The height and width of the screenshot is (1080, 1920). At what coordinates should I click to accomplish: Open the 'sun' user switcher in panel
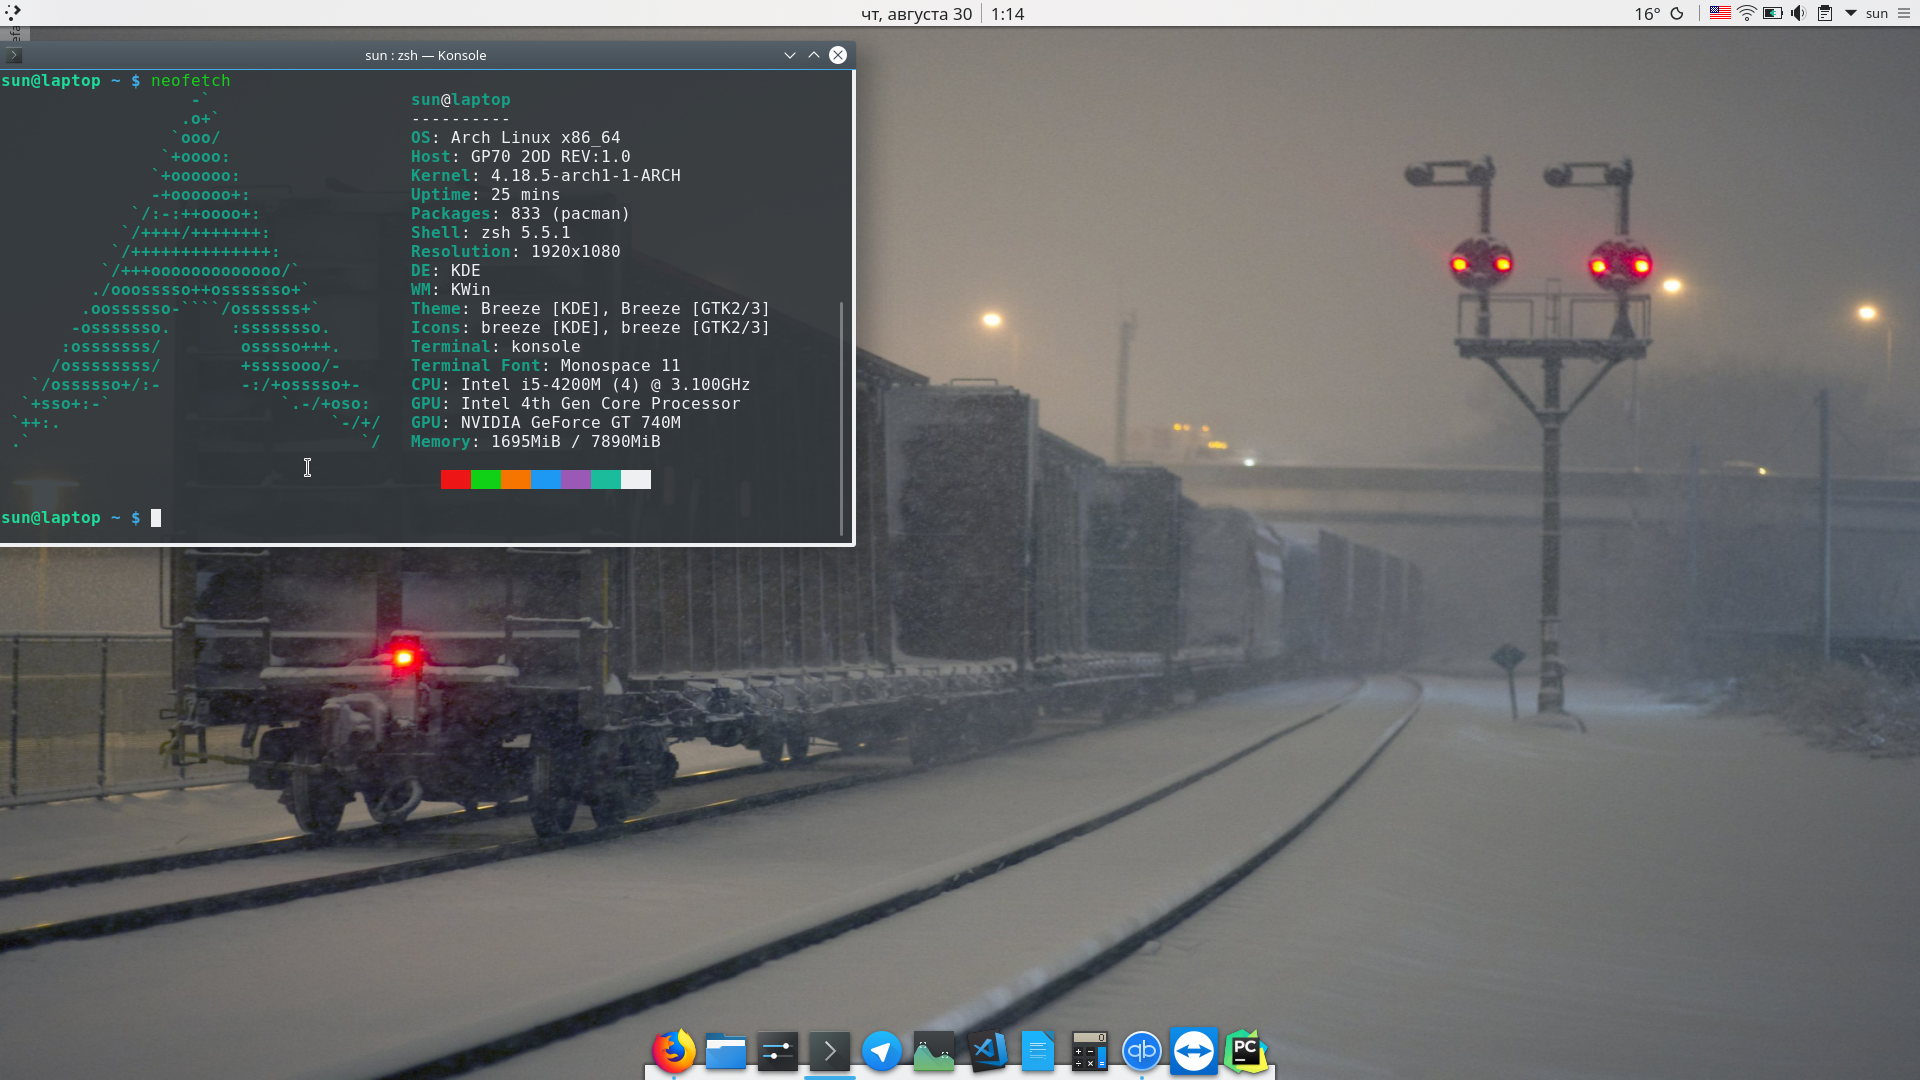tap(1877, 13)
